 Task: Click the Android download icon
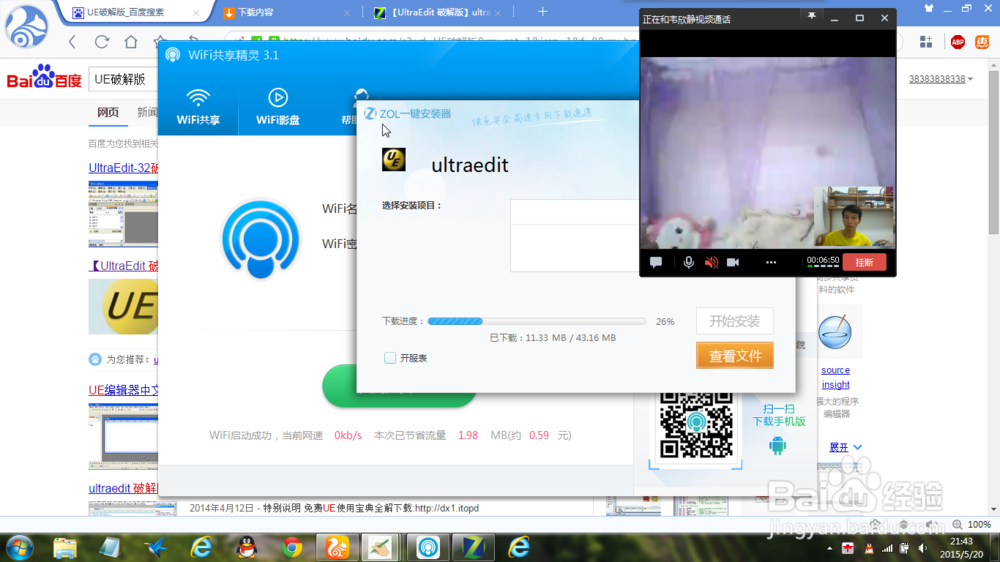pyautogui.click(x=777, y=445)
